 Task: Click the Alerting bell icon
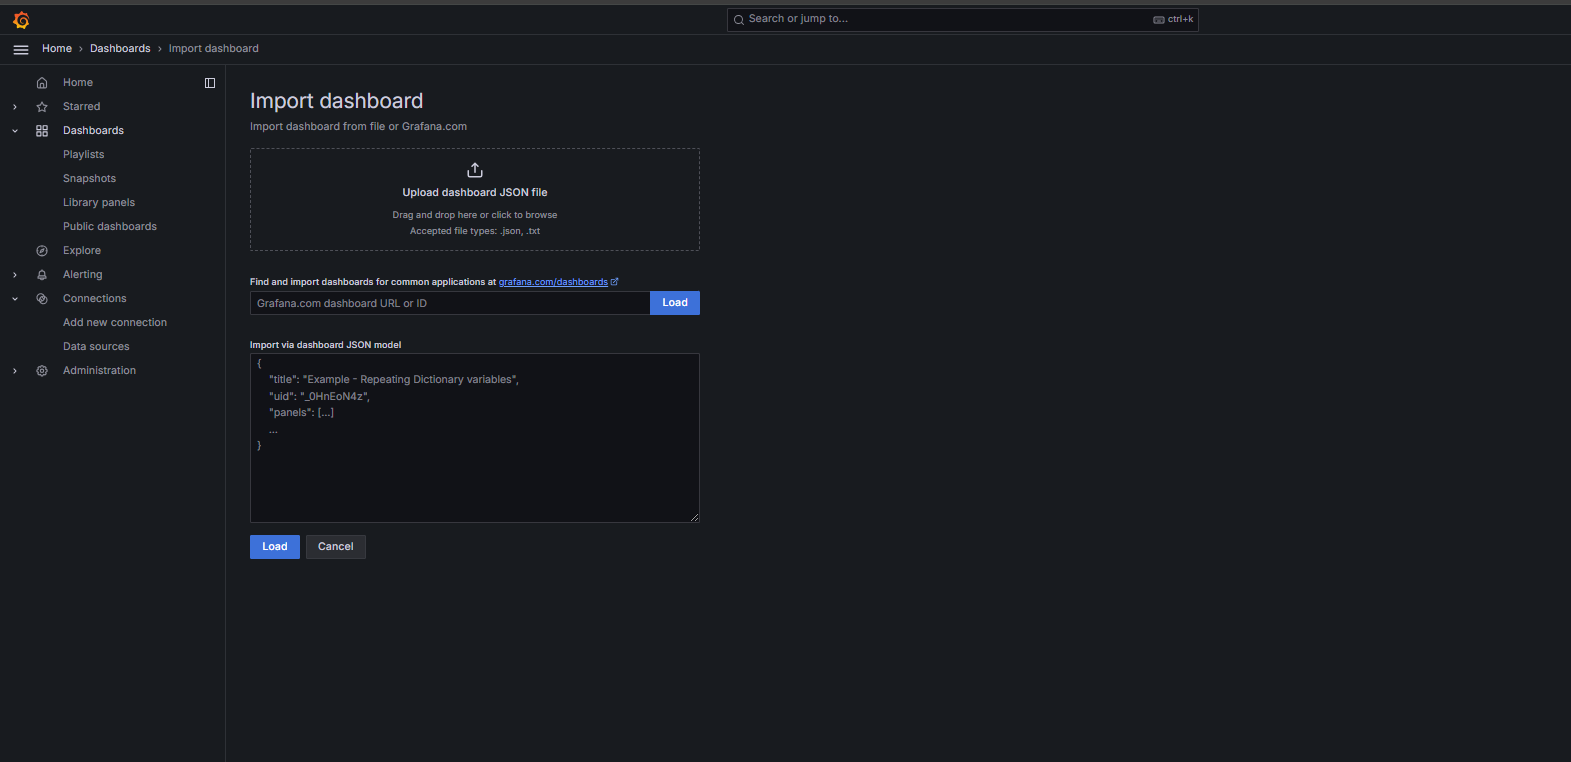tap(42, 275)
